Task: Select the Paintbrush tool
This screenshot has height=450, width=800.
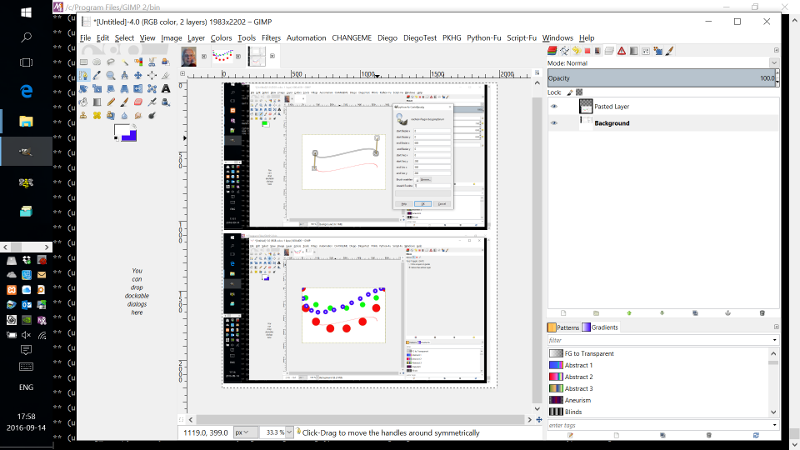Action: tap(124, 102)
